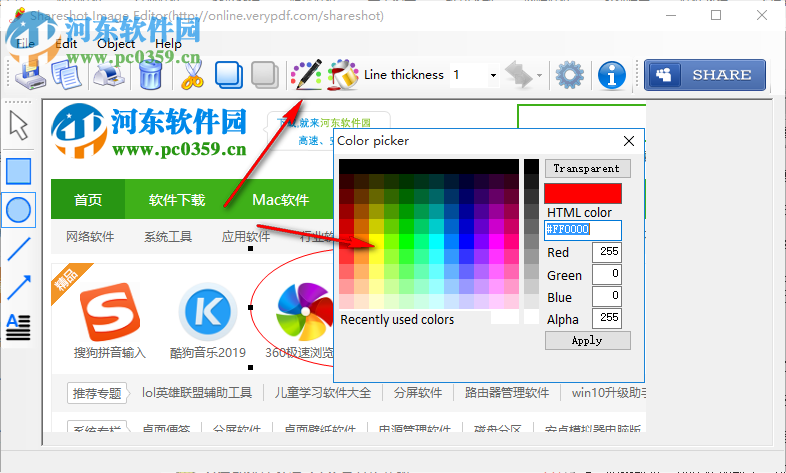Open the fill color paint bucket tool
This screenshot has width=786, height=473.
343,75
